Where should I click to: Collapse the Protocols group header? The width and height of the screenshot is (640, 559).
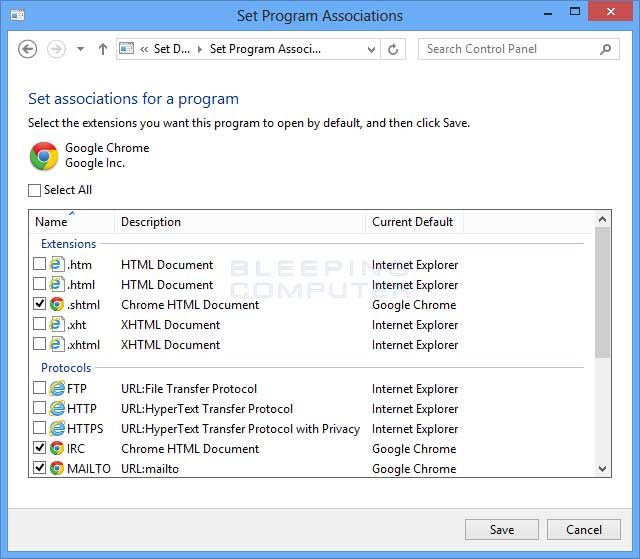pyautogui.click(x=66, y=368)
